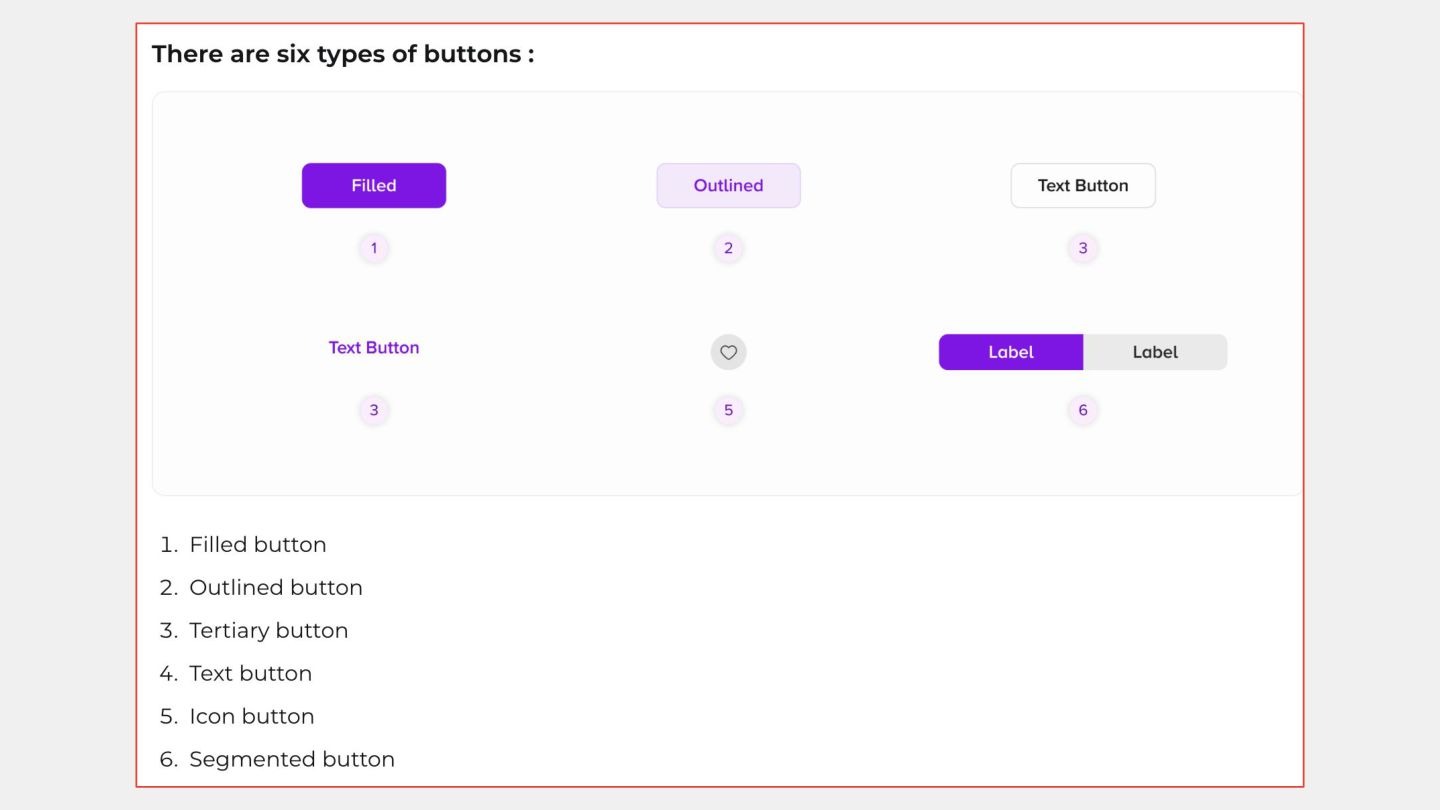Screen dimensions: 1440x810
Task: Click badge number 1 under Filled button
Action: point(374,248)
